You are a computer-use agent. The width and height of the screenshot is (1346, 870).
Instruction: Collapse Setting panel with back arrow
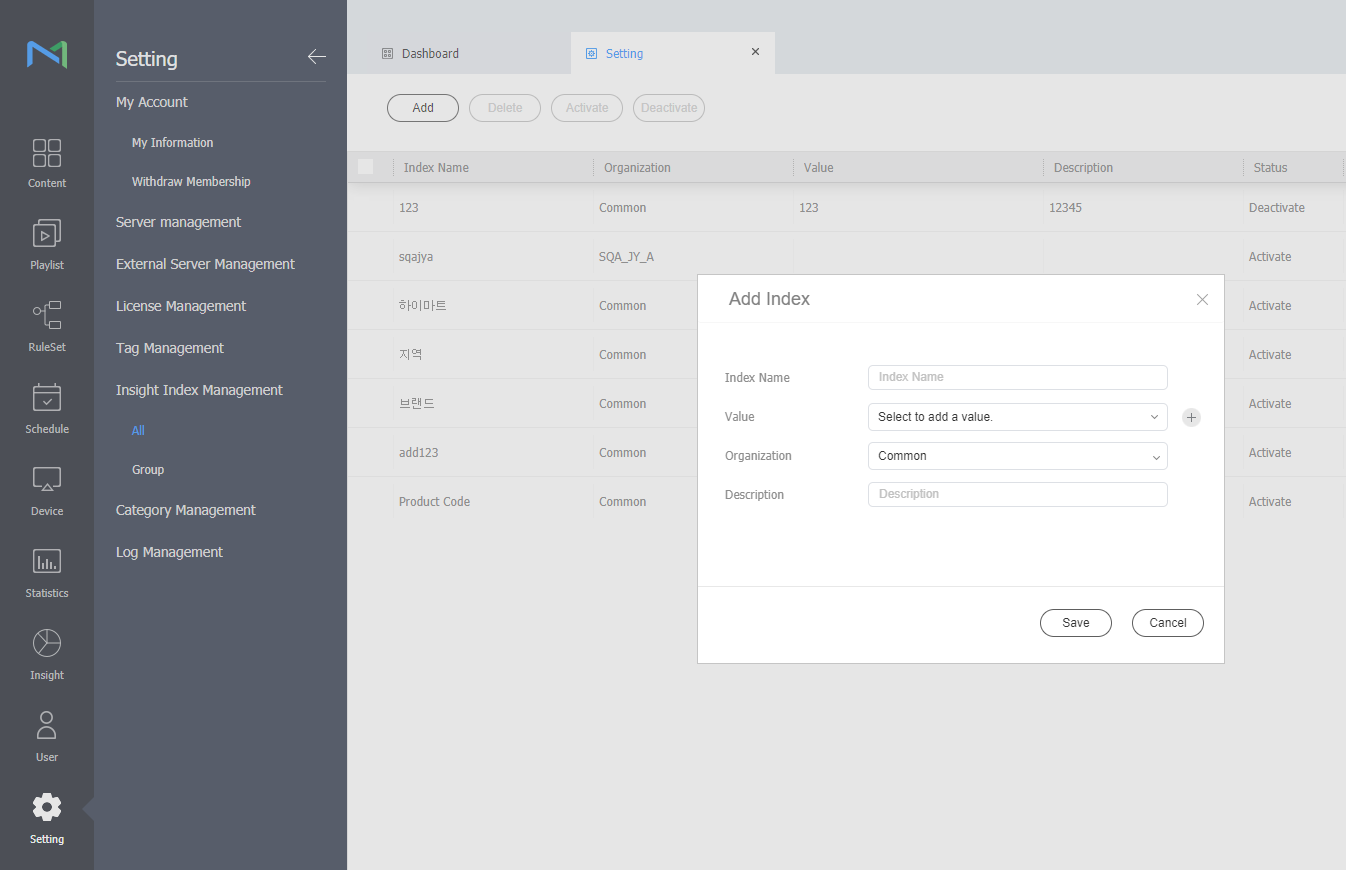(x=316, y=57)
